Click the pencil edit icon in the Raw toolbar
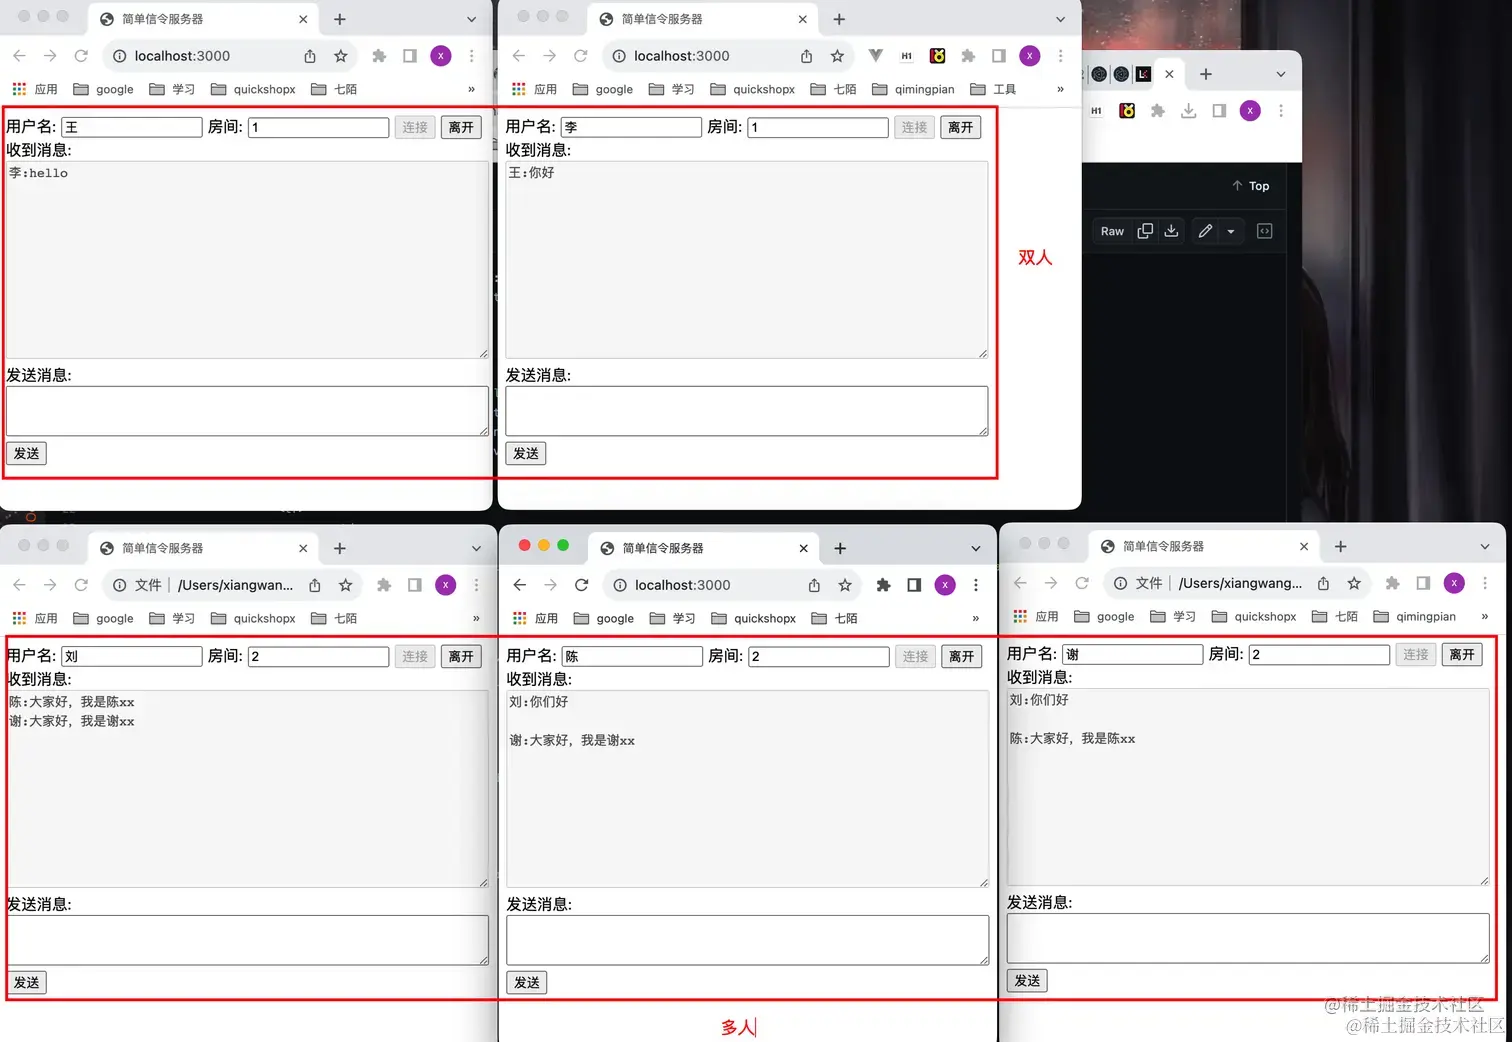Image resolution: width=1512 pixels, height=1042 pixels. point(1206,231)
